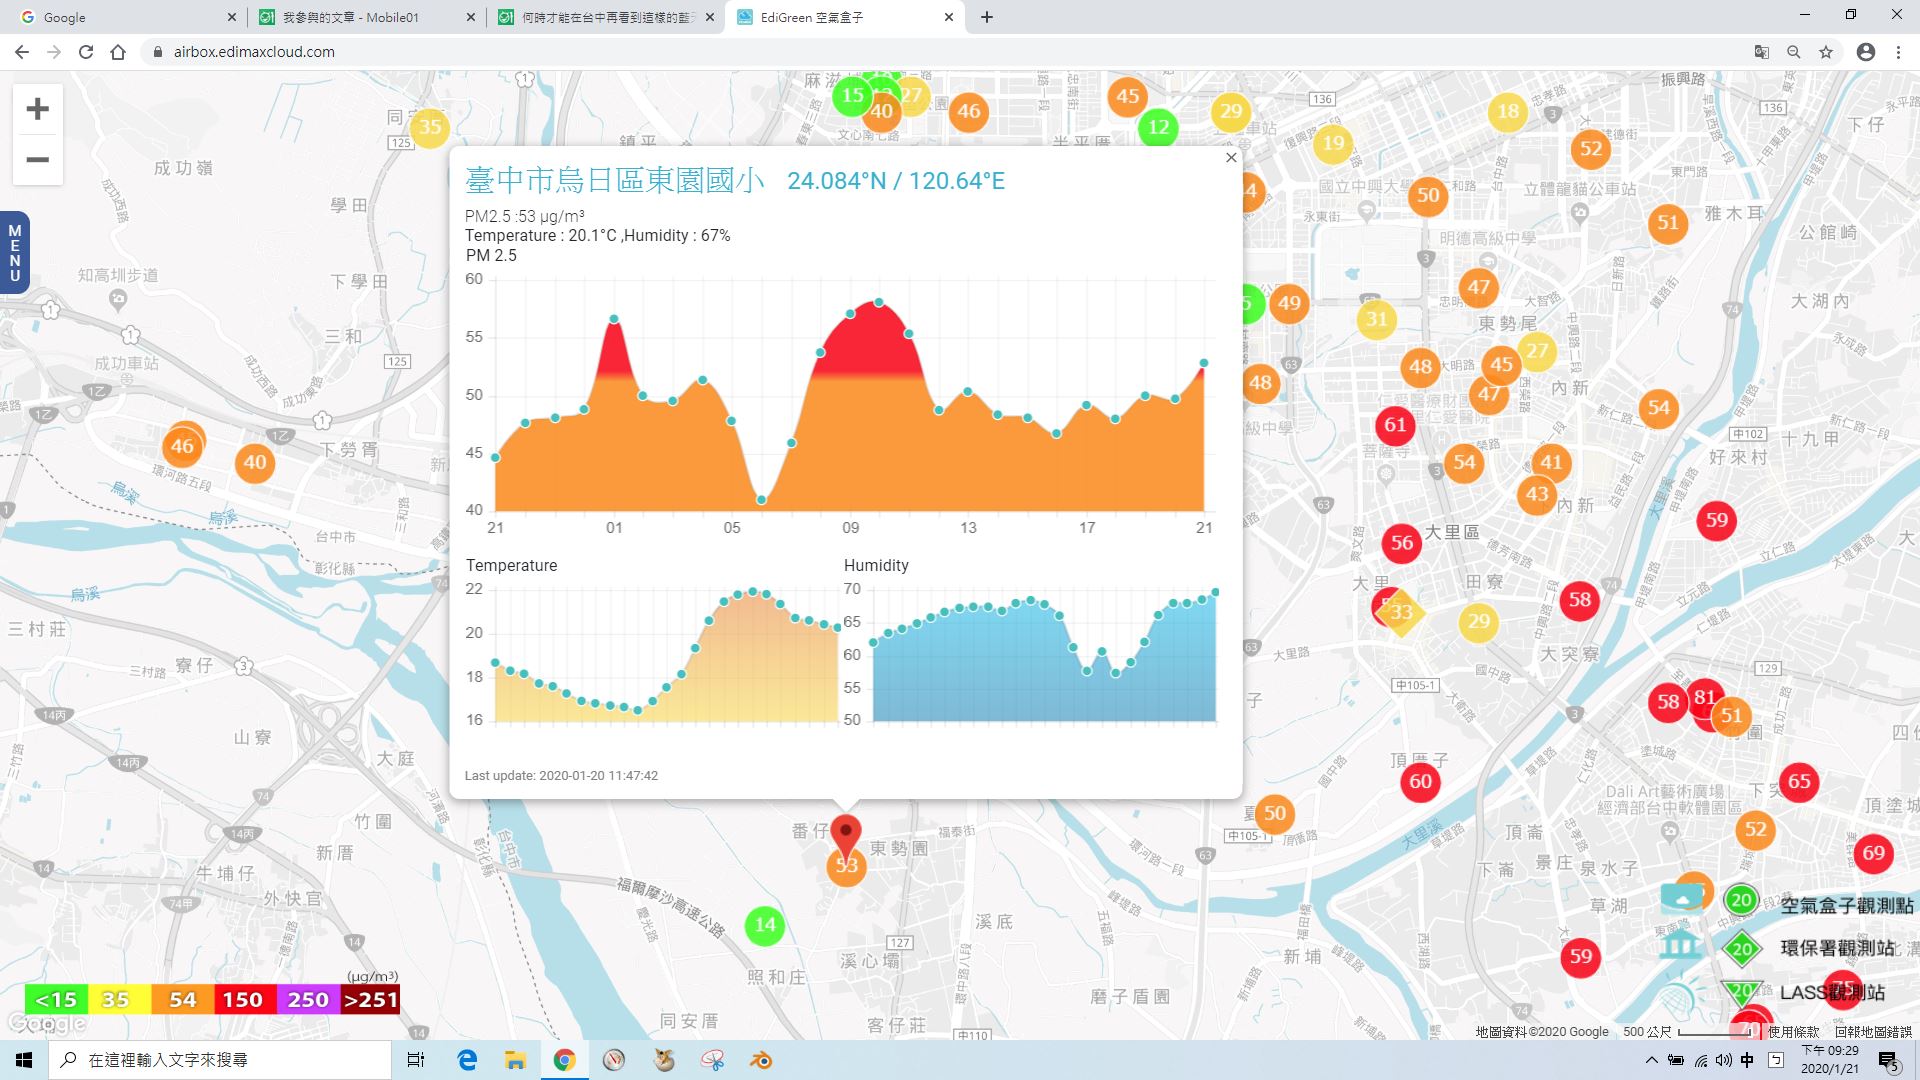Select the red 65 station marker
The height and width of the screenshot is (1080, 1920).
pos(1799,781)
